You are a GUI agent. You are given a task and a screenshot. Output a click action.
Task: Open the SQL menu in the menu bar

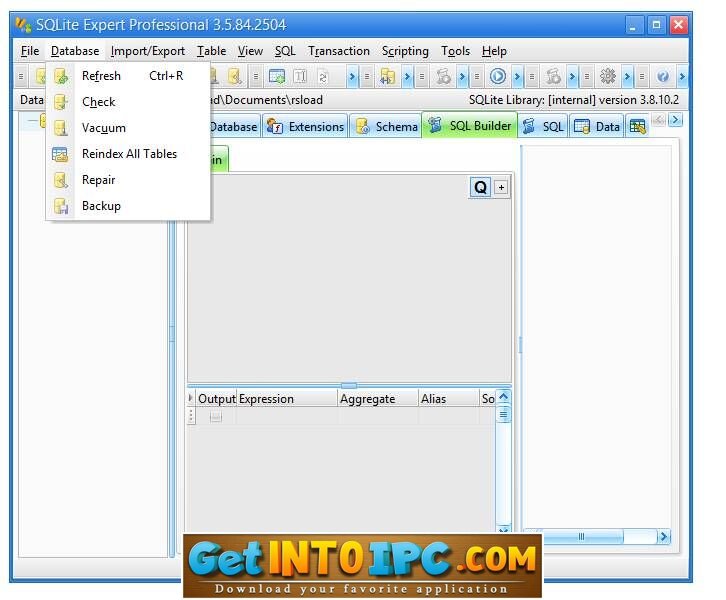point(285,51)
